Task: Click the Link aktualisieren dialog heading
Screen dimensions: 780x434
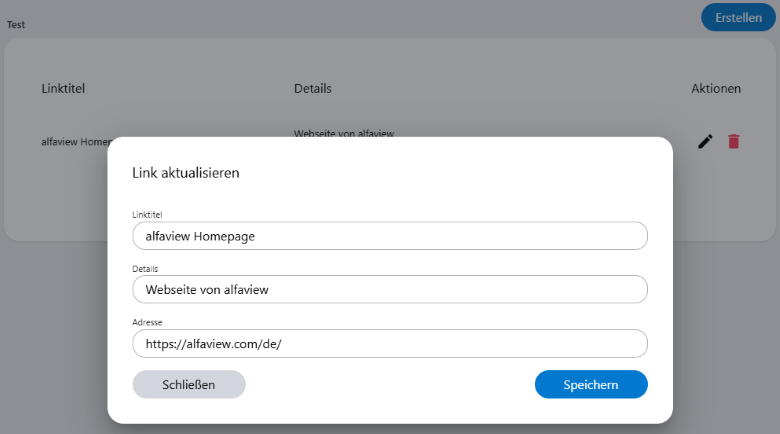Action: pos(185,173)
